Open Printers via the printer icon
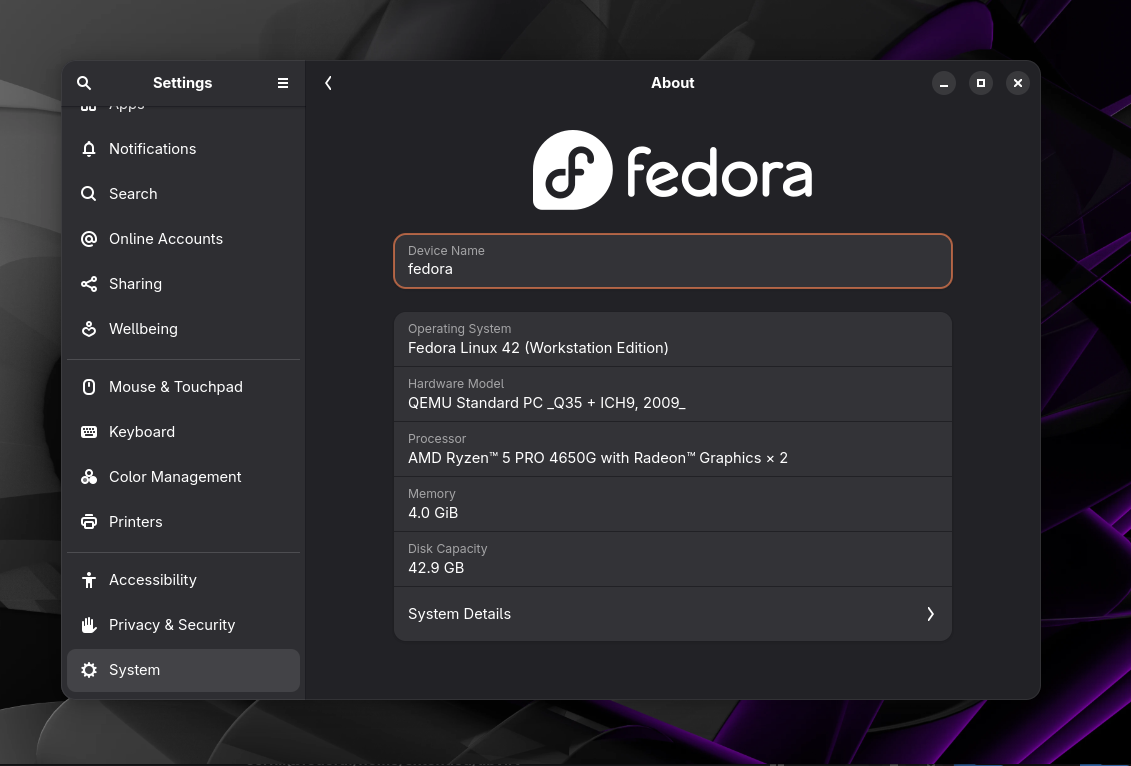The height and width of the screenshot is (766, 1131). pyautogui.click(x=88, y=521)
